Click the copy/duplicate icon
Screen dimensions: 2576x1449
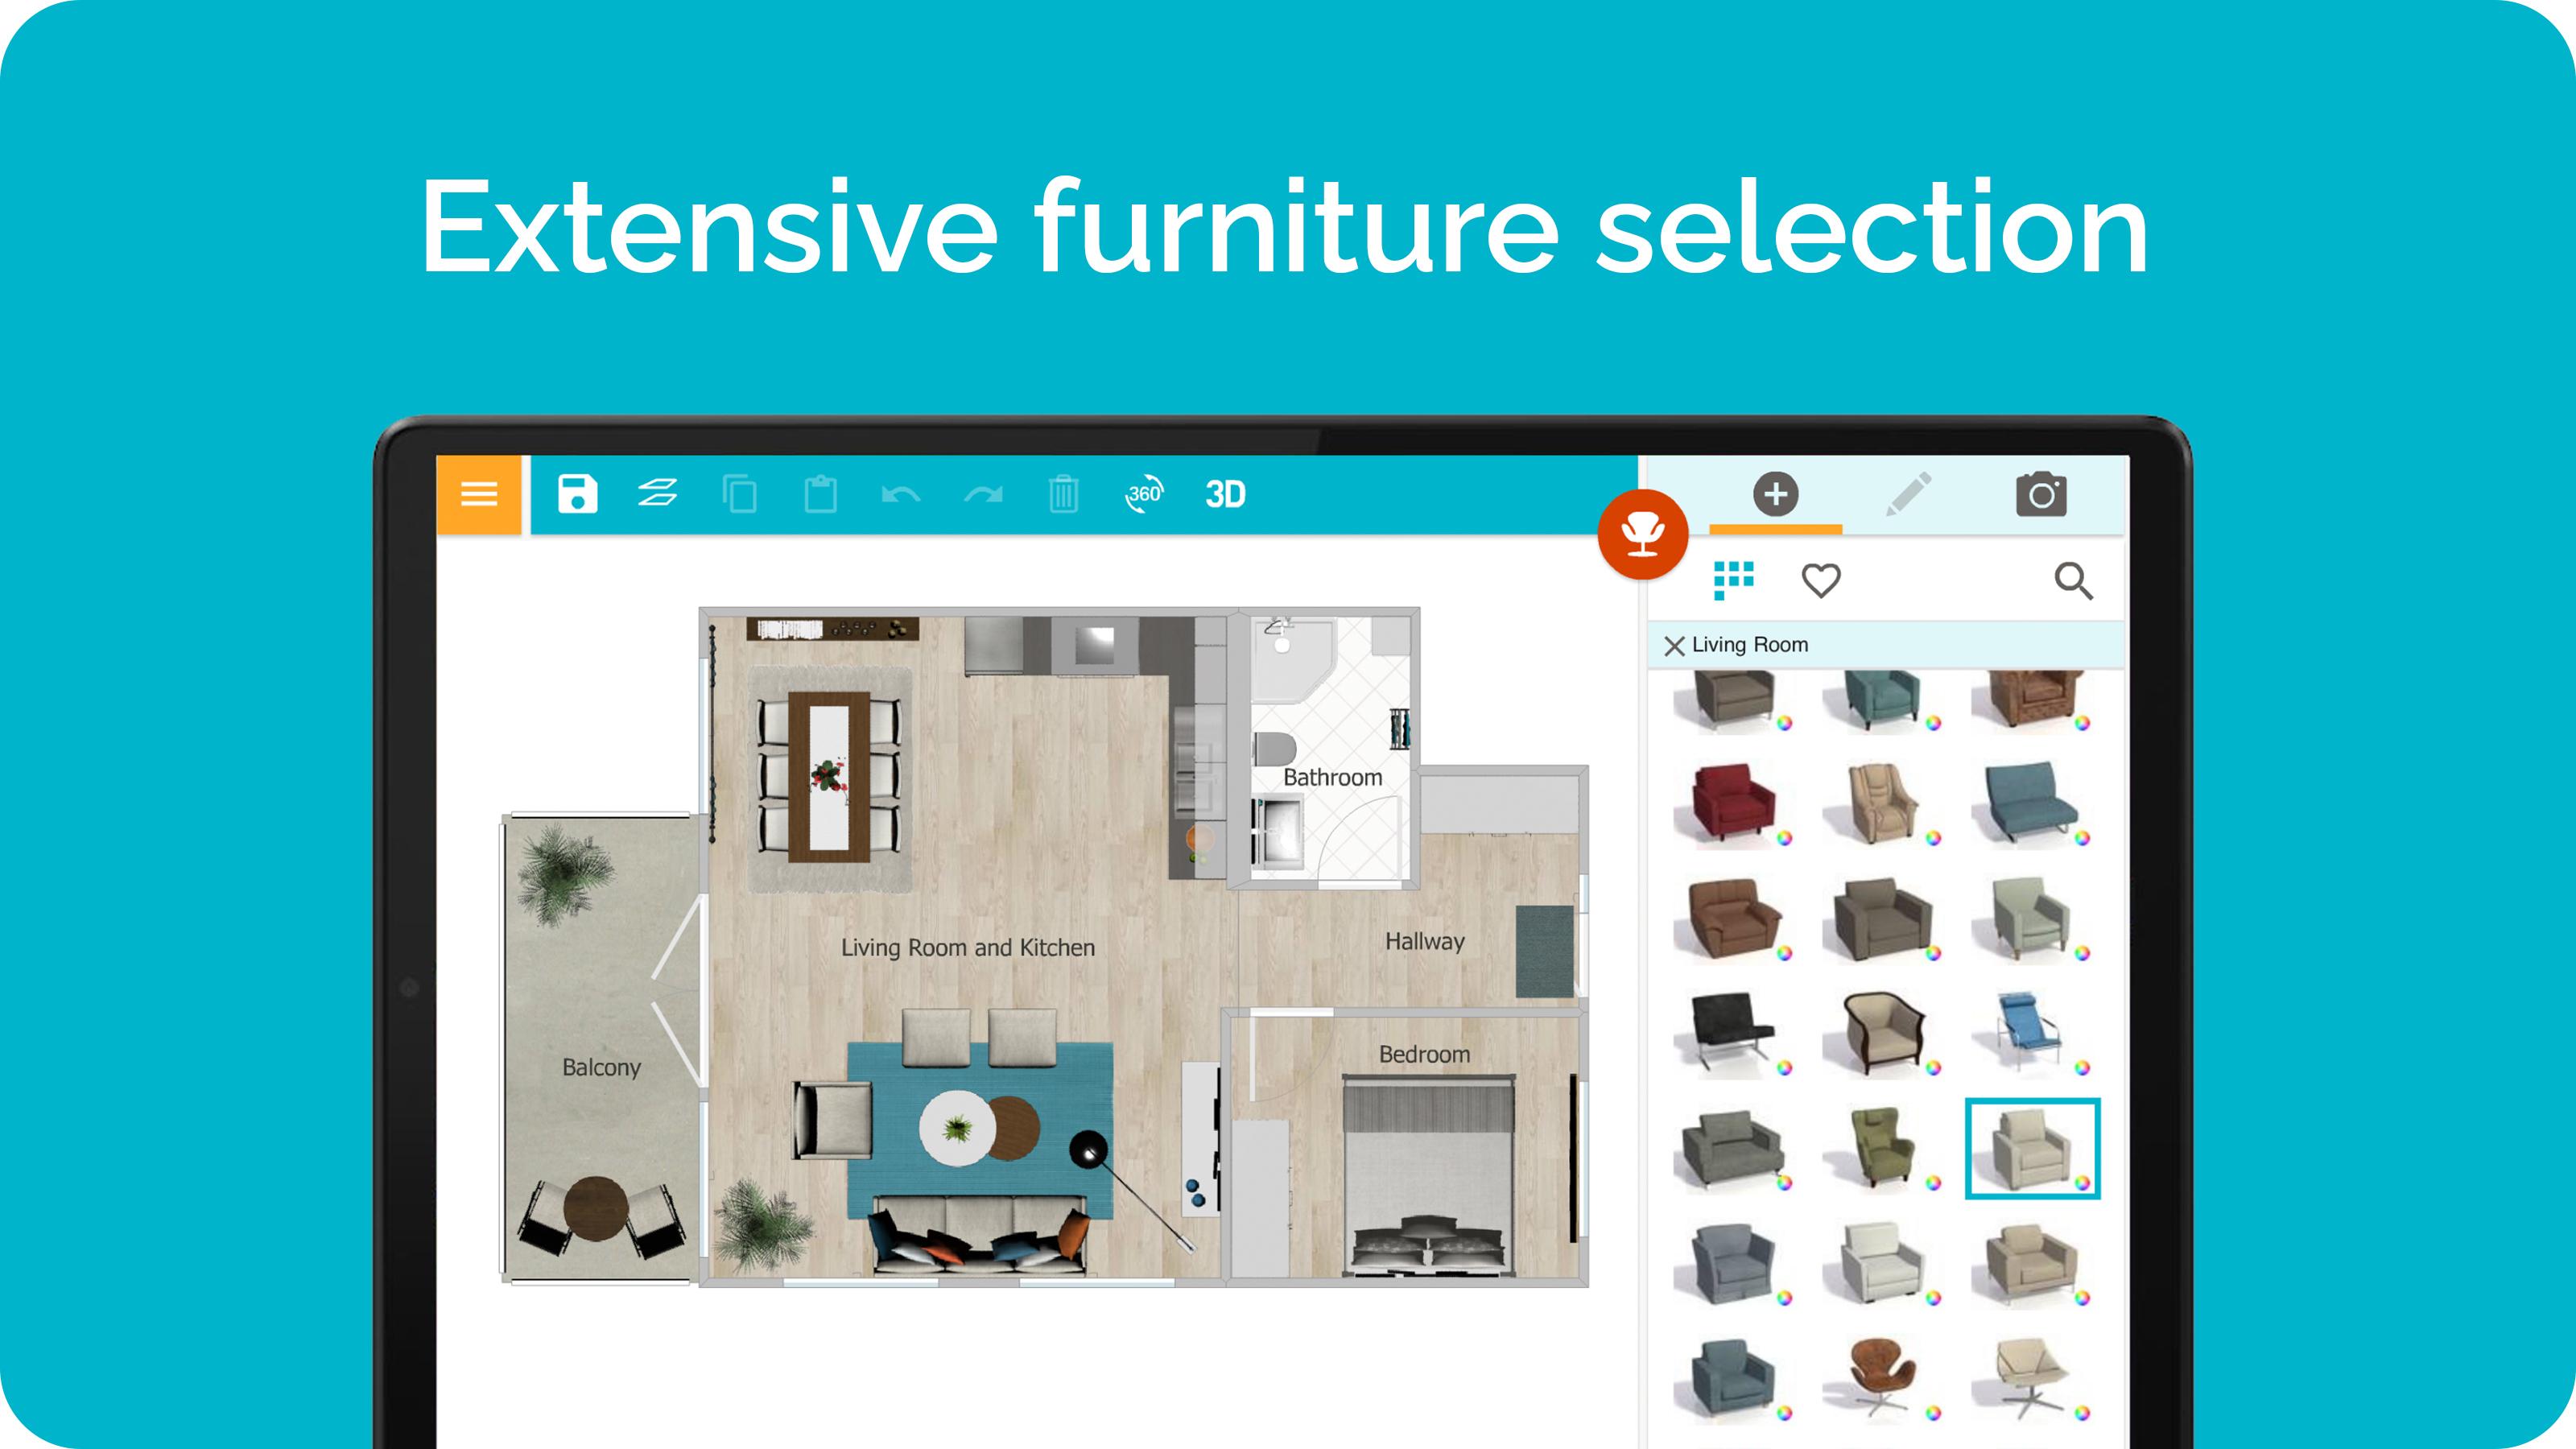tap(740, 493)
